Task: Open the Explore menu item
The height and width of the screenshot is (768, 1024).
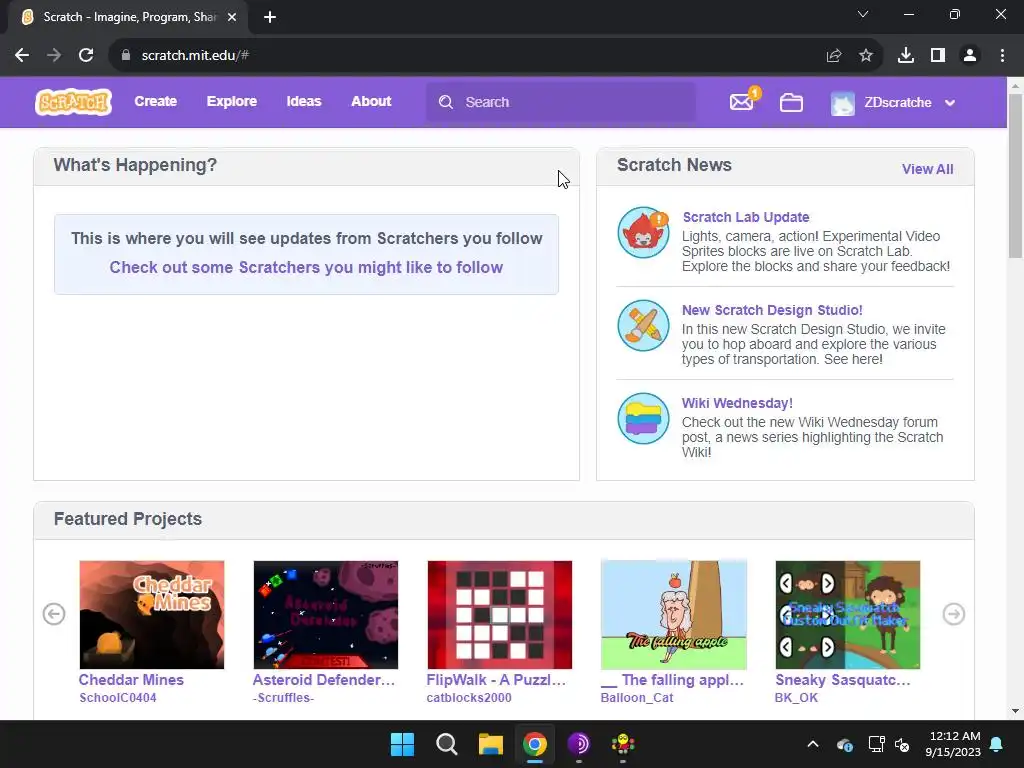Action: (x=232, y=101)
